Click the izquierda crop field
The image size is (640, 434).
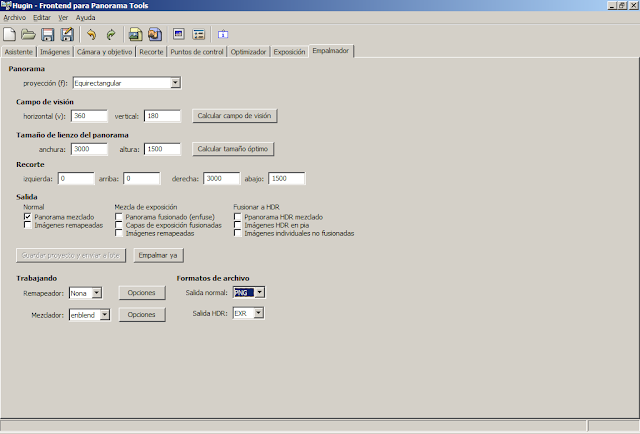76,178
